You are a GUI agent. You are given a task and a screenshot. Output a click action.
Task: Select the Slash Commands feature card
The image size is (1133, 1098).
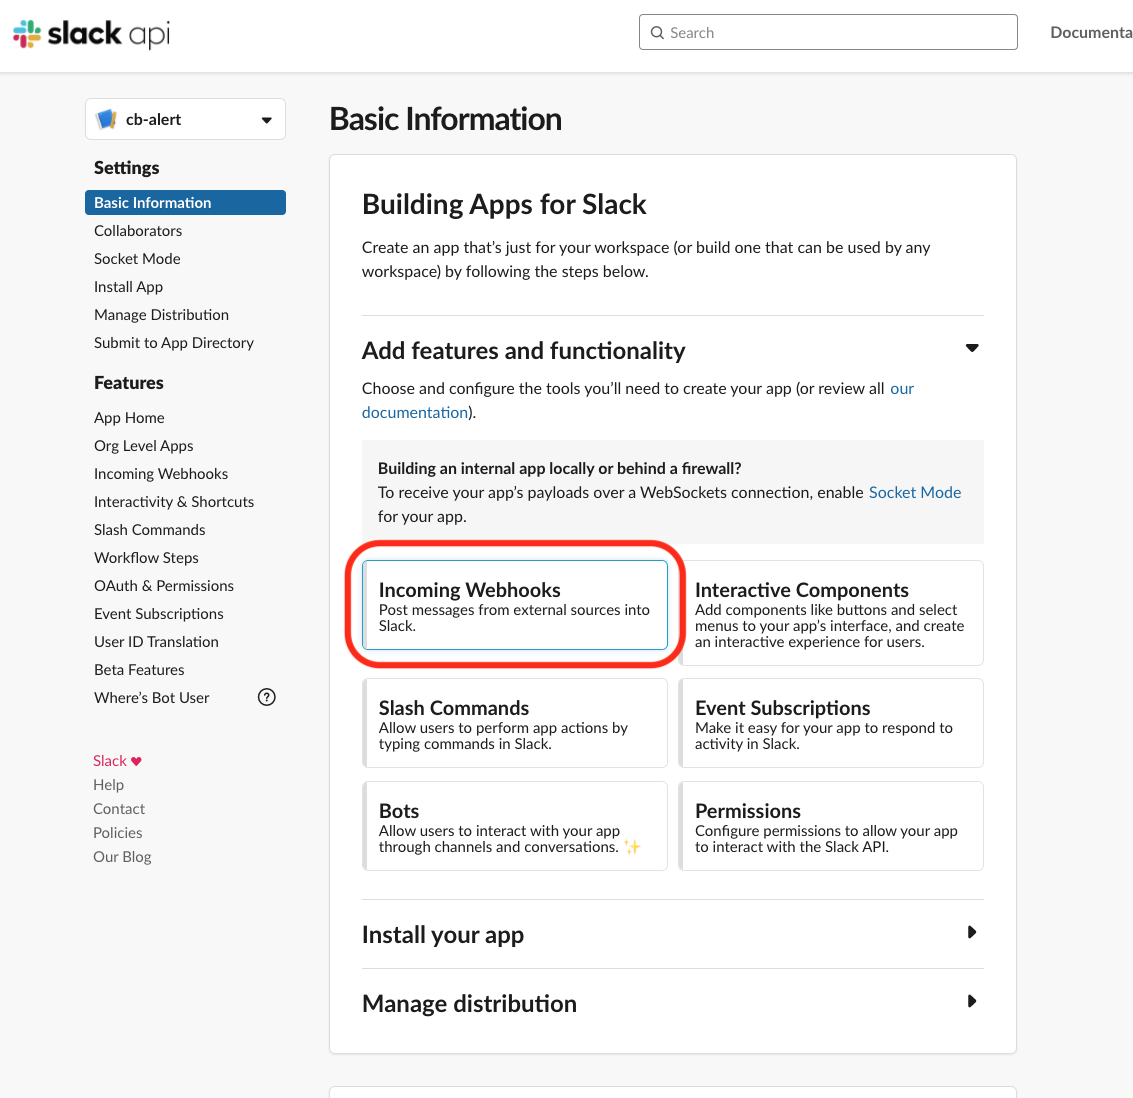(x=514, y=722)
